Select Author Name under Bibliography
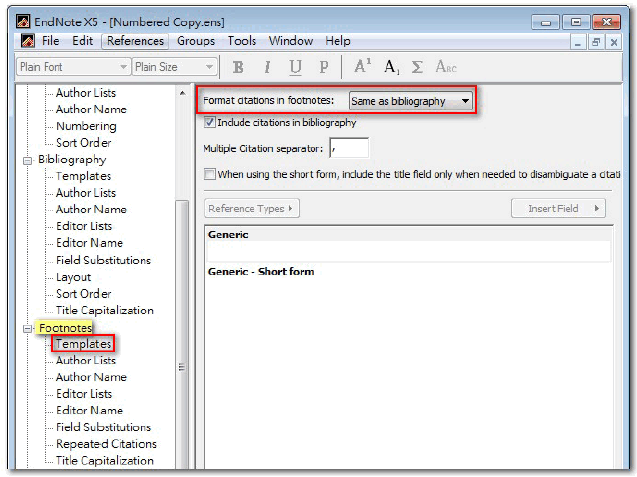637x477 pixels. [91, 209]
